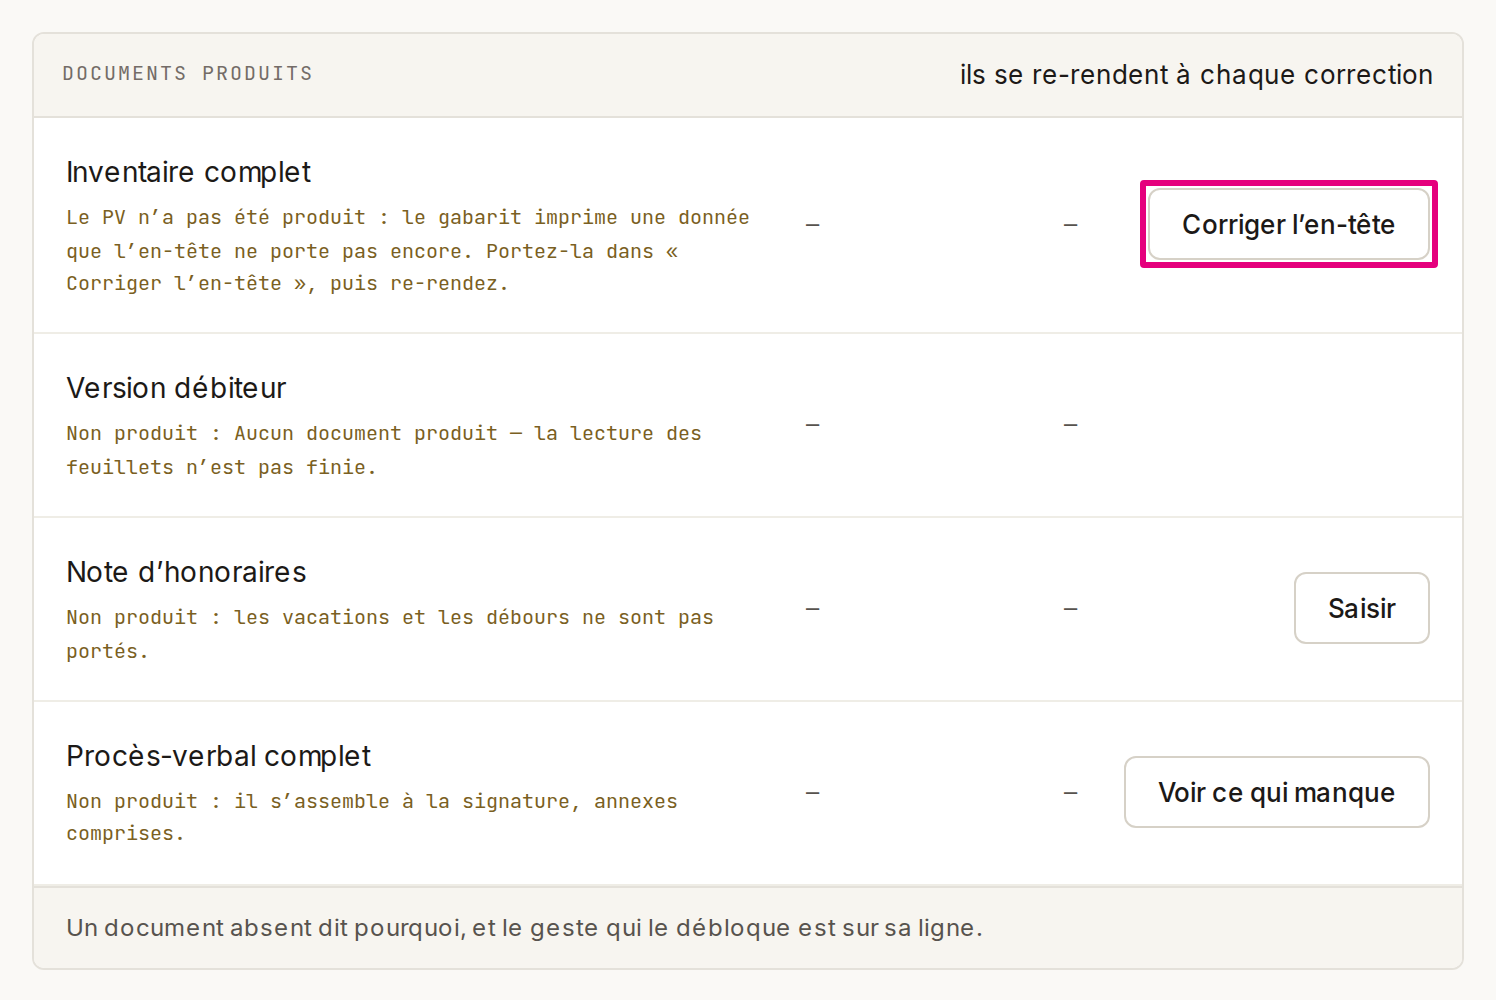The width and height of the screenshot is (1496, 1000).
Task: Select the "Note d'honoraires" row title
Action: coord(186,572)
